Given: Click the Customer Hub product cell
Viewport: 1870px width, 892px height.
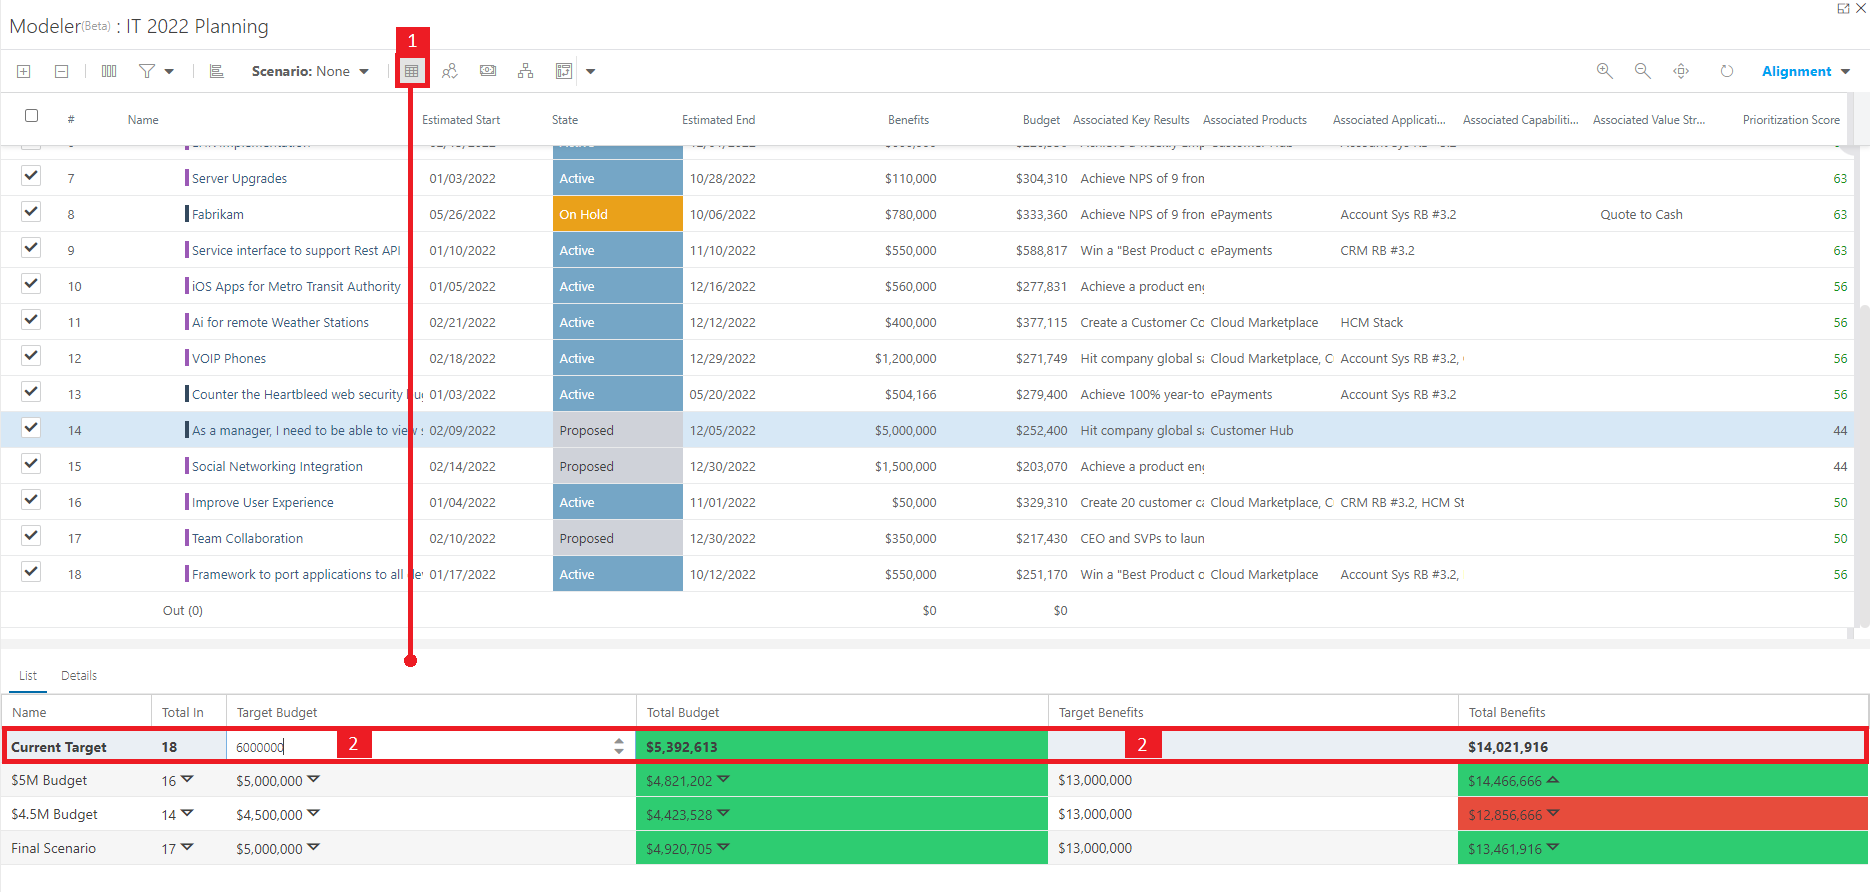Looking at the screenshot, I should 1252,430.
